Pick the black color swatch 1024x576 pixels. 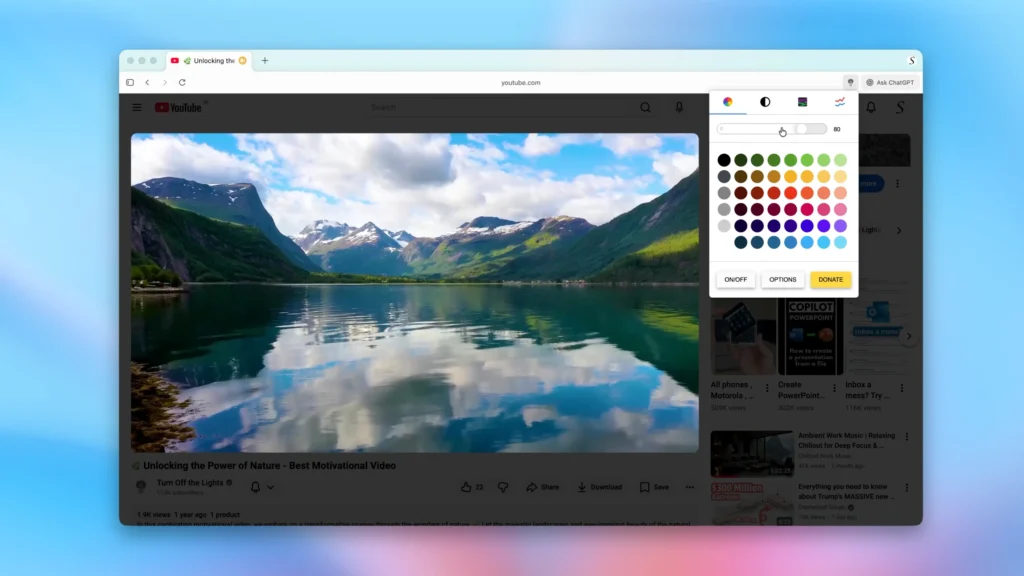pos(724,160)
